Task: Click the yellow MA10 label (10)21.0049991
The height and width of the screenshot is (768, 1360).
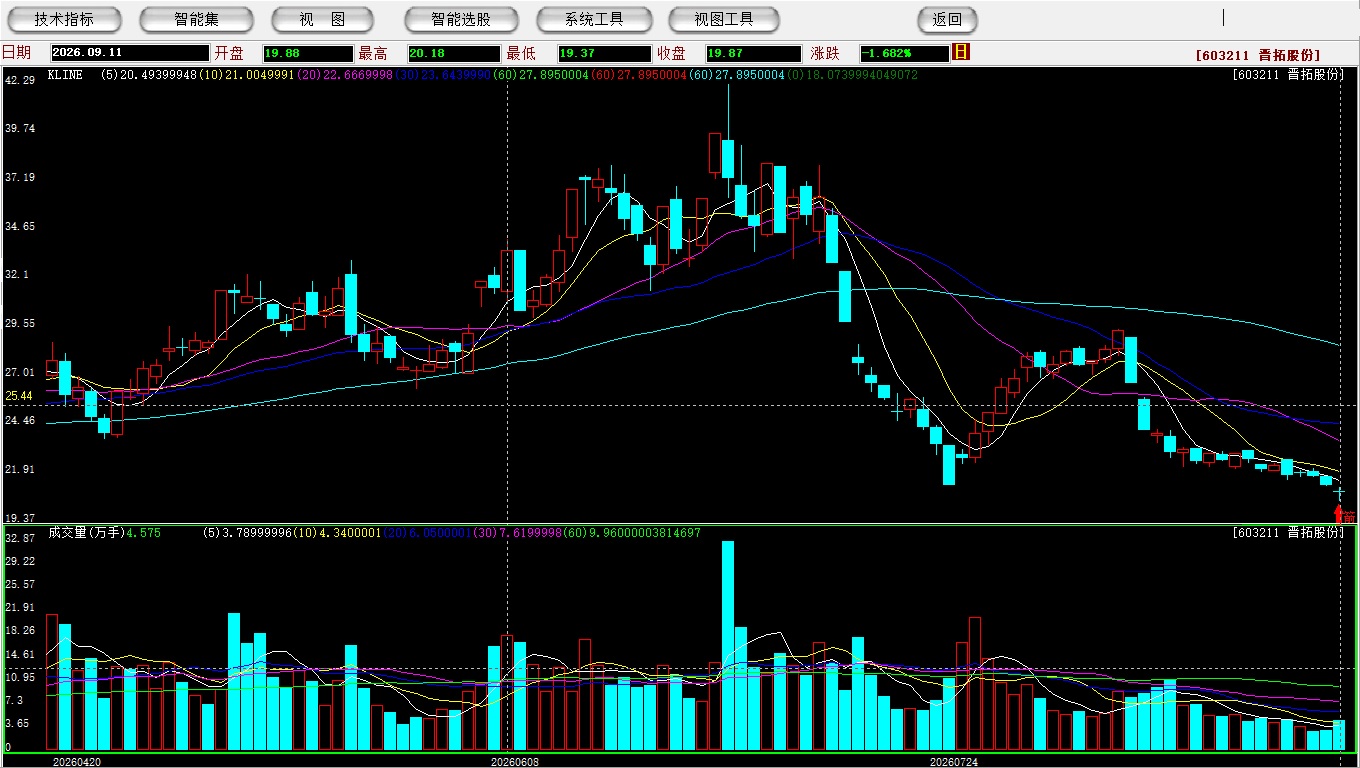Action: pyautogui.click(x=247, y=75)
